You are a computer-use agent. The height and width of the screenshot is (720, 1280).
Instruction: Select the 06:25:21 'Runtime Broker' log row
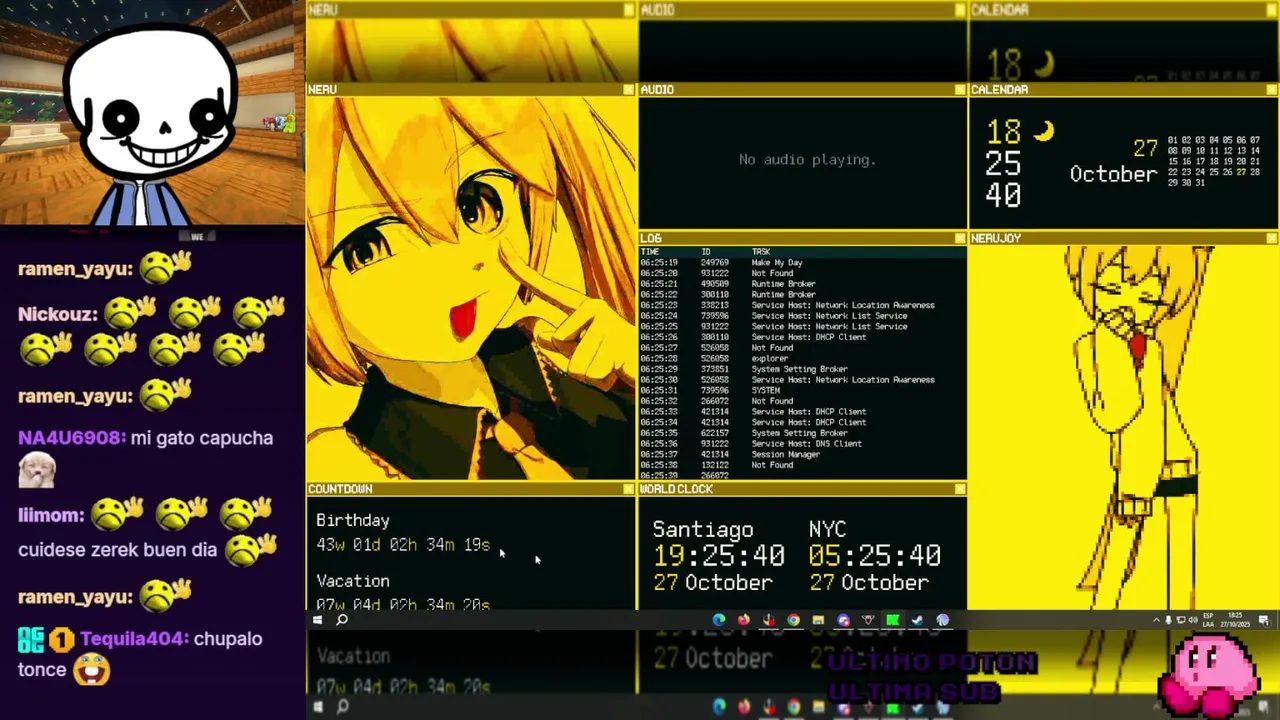click(x=803, y=284)
